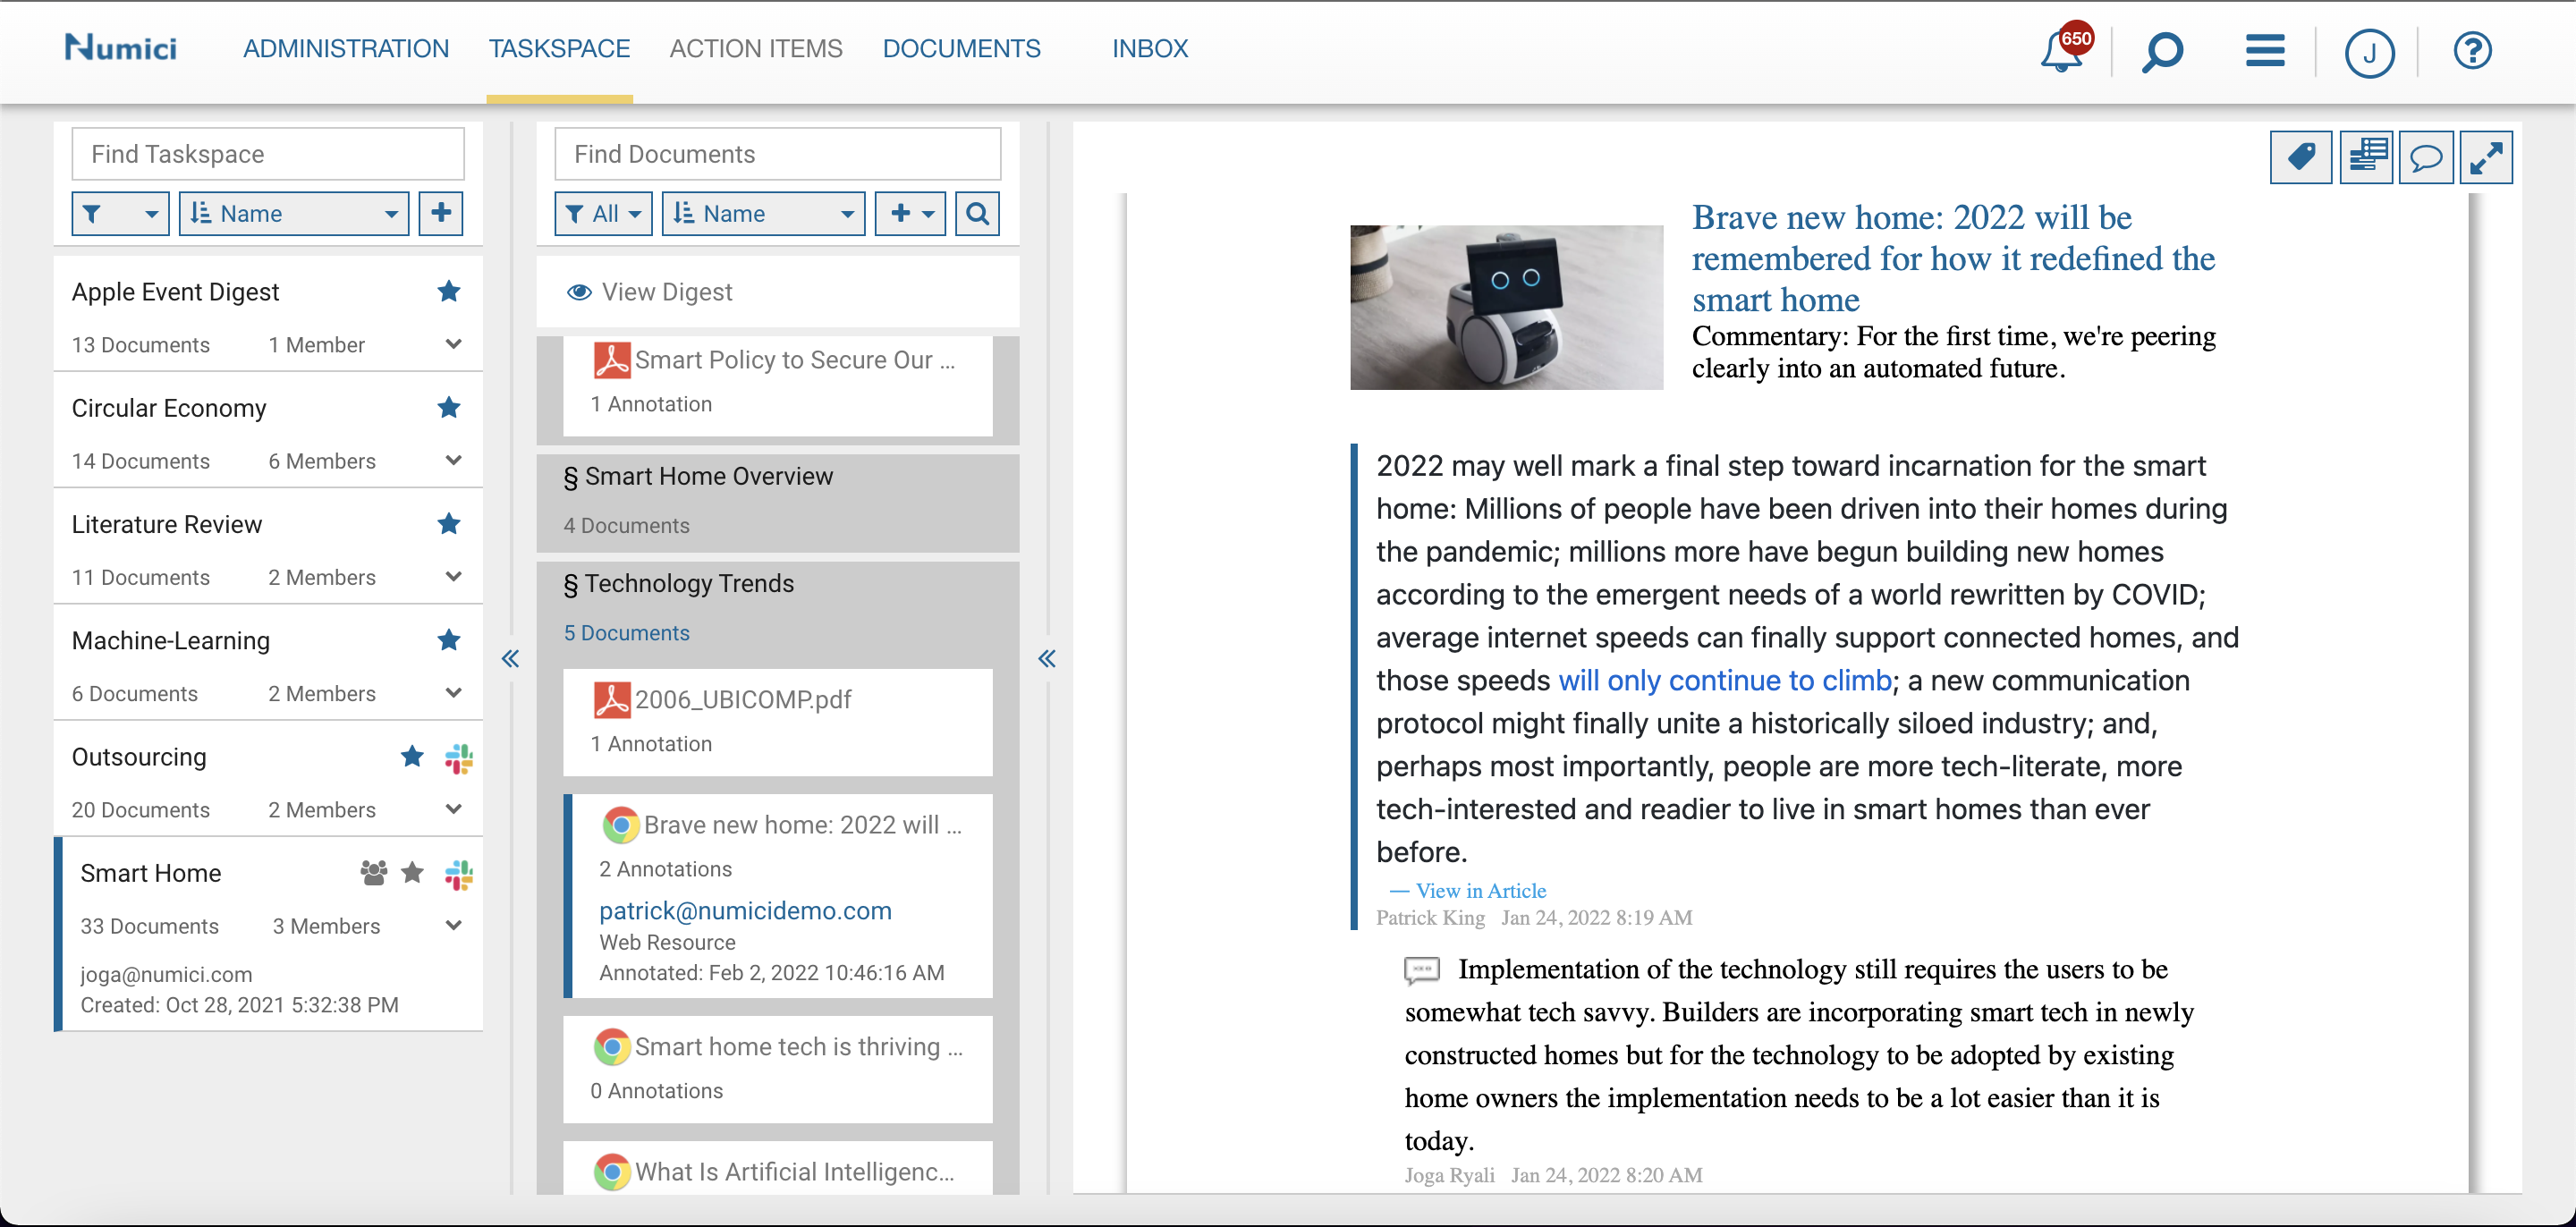Click the Find Documents search input field

point(780,155)
